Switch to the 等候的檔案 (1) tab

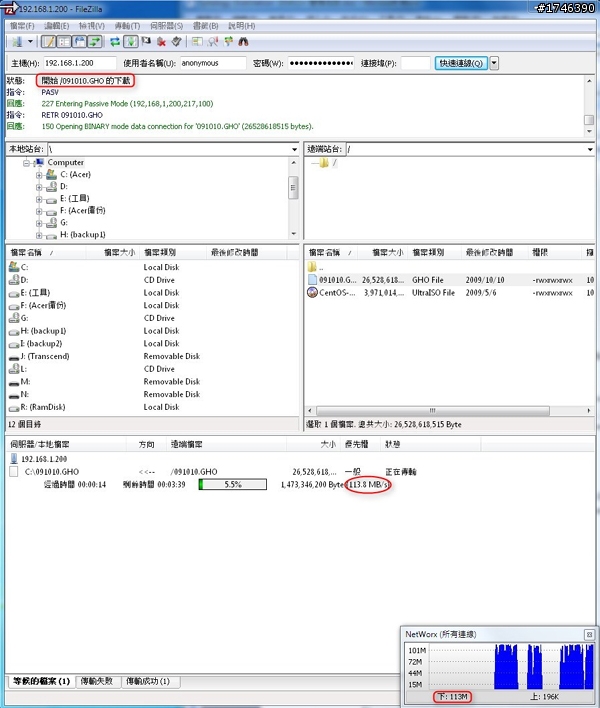click(41, 681)
